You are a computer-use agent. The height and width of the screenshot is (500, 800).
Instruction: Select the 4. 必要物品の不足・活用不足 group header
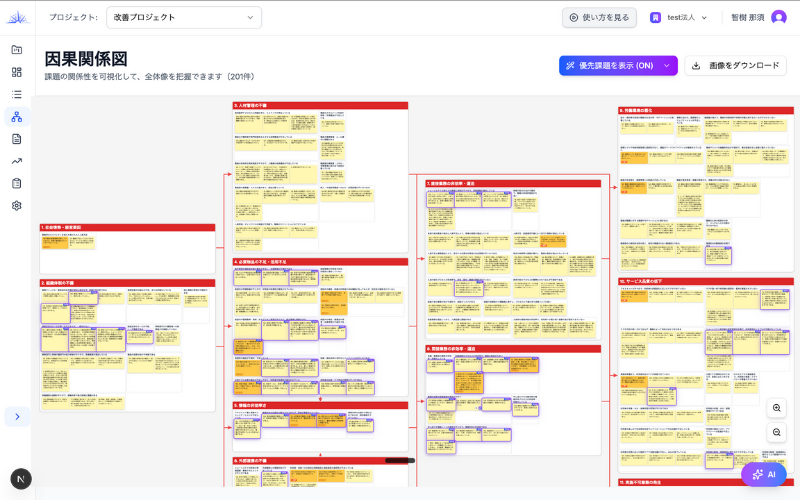tap(320, 262)
